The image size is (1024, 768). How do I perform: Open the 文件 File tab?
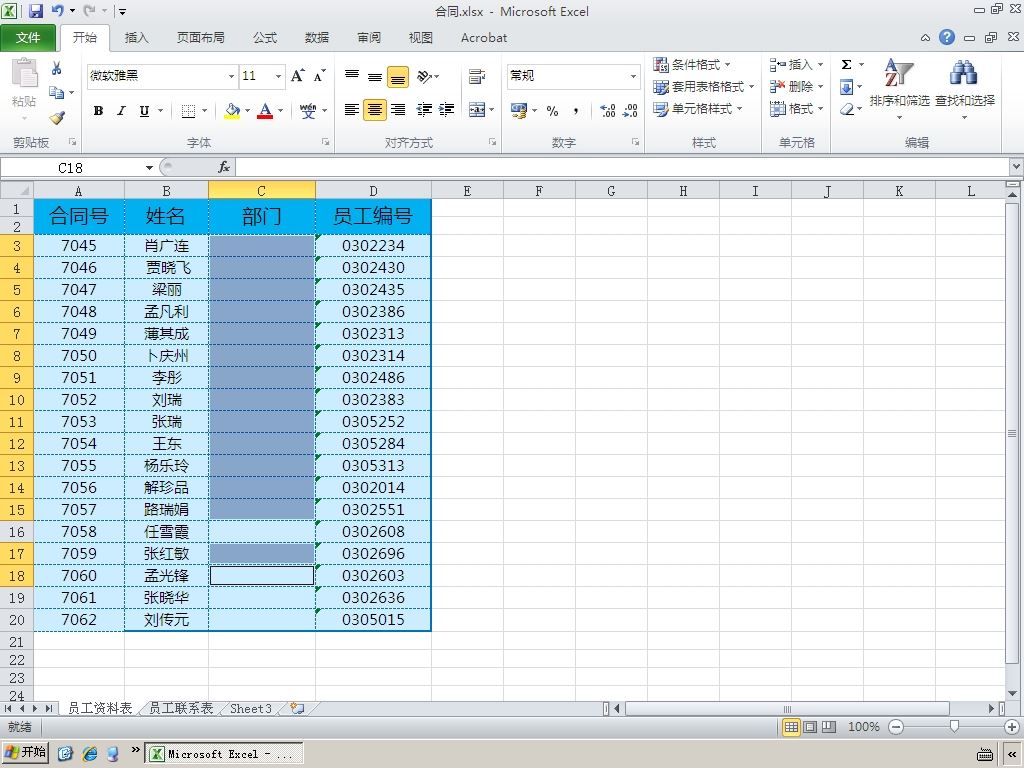tap(28, 38)
